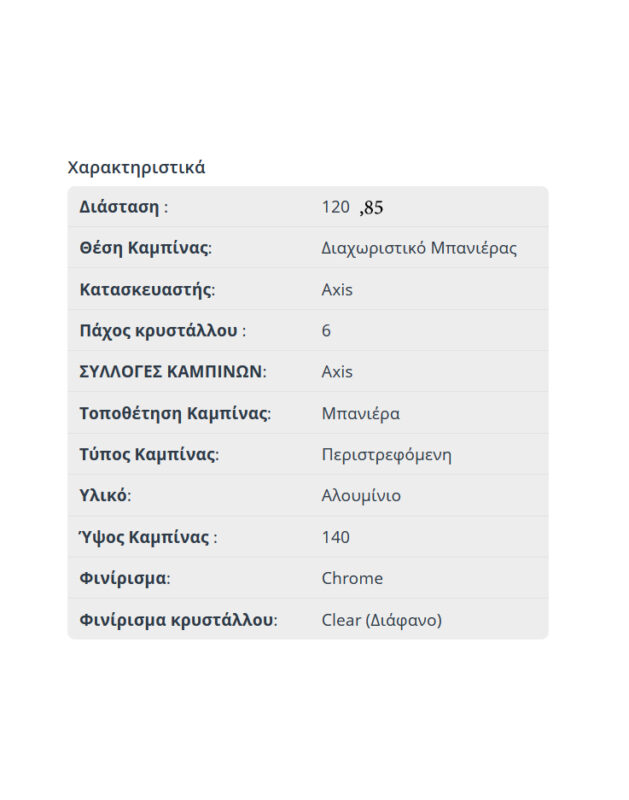The height and width of the screenshot is (800, 629).
Task: Click the Χαρακτηριστικά heading
Action: tap(136, 167)
